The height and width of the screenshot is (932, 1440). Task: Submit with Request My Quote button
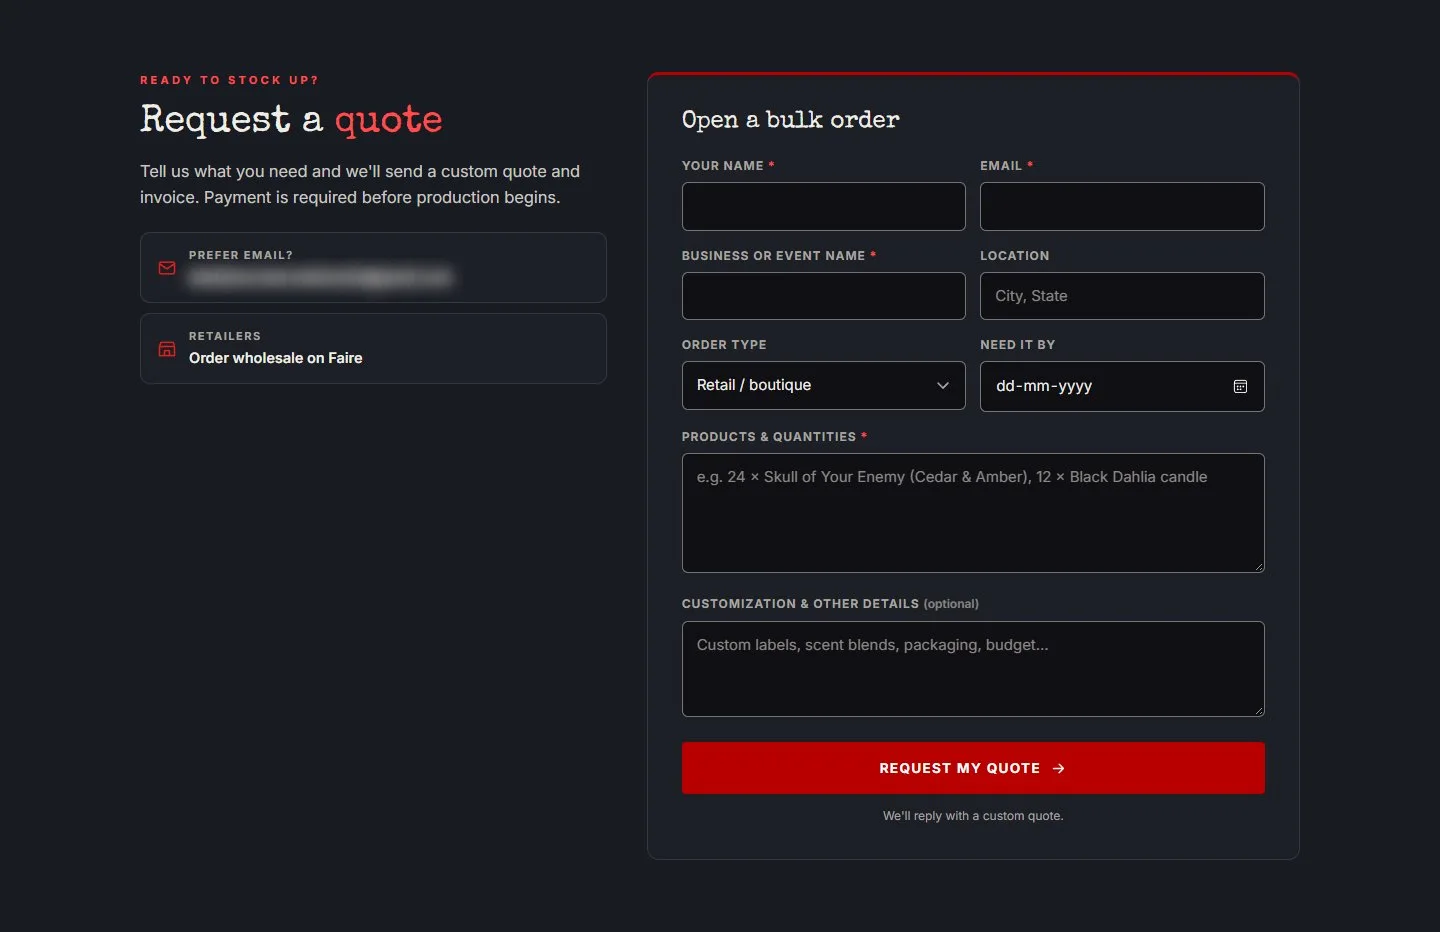tap(973, 768)
